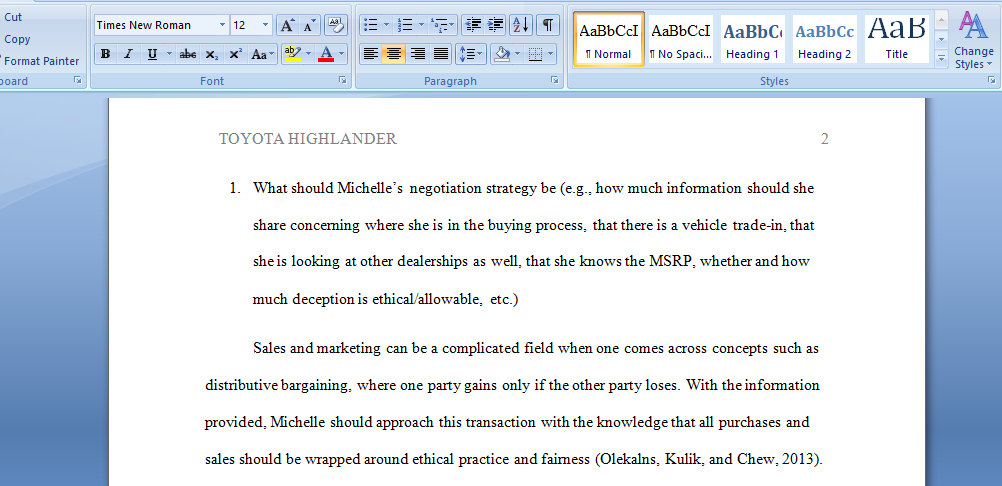Click the Copy command
Screen dimensions: 1002x486
click(17, 39)
